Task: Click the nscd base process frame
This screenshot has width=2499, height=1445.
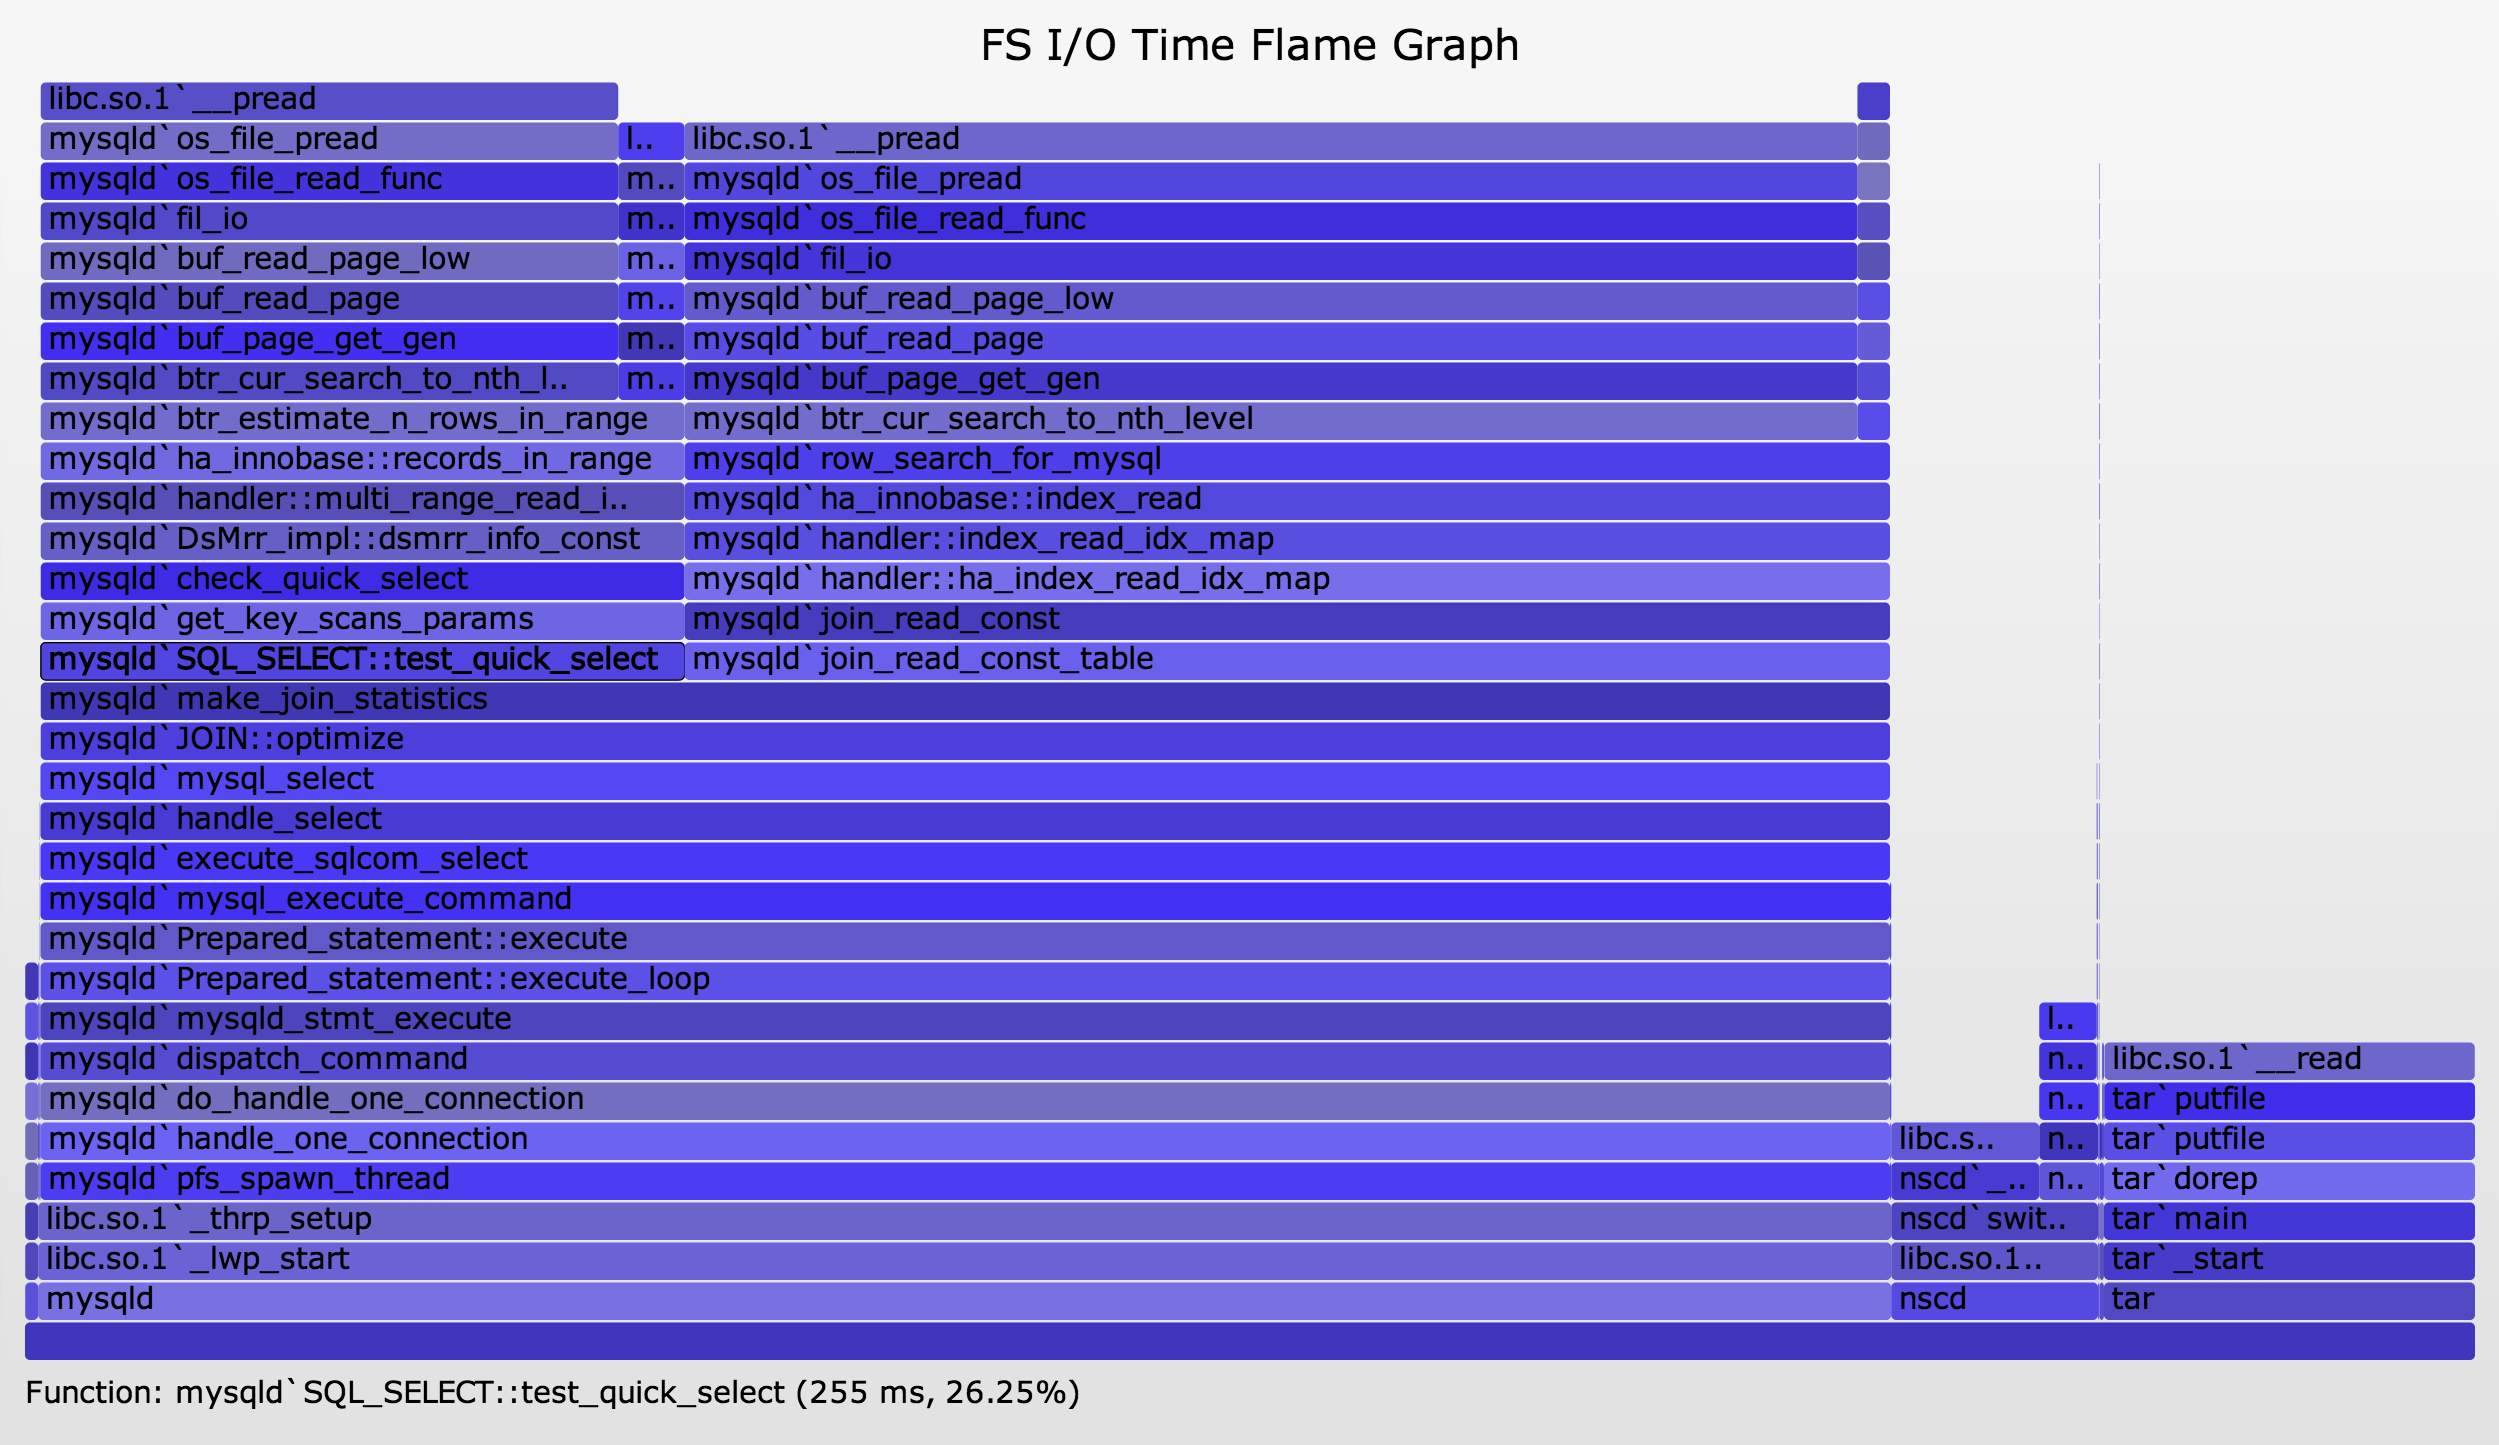Action: [1994, 1301]
